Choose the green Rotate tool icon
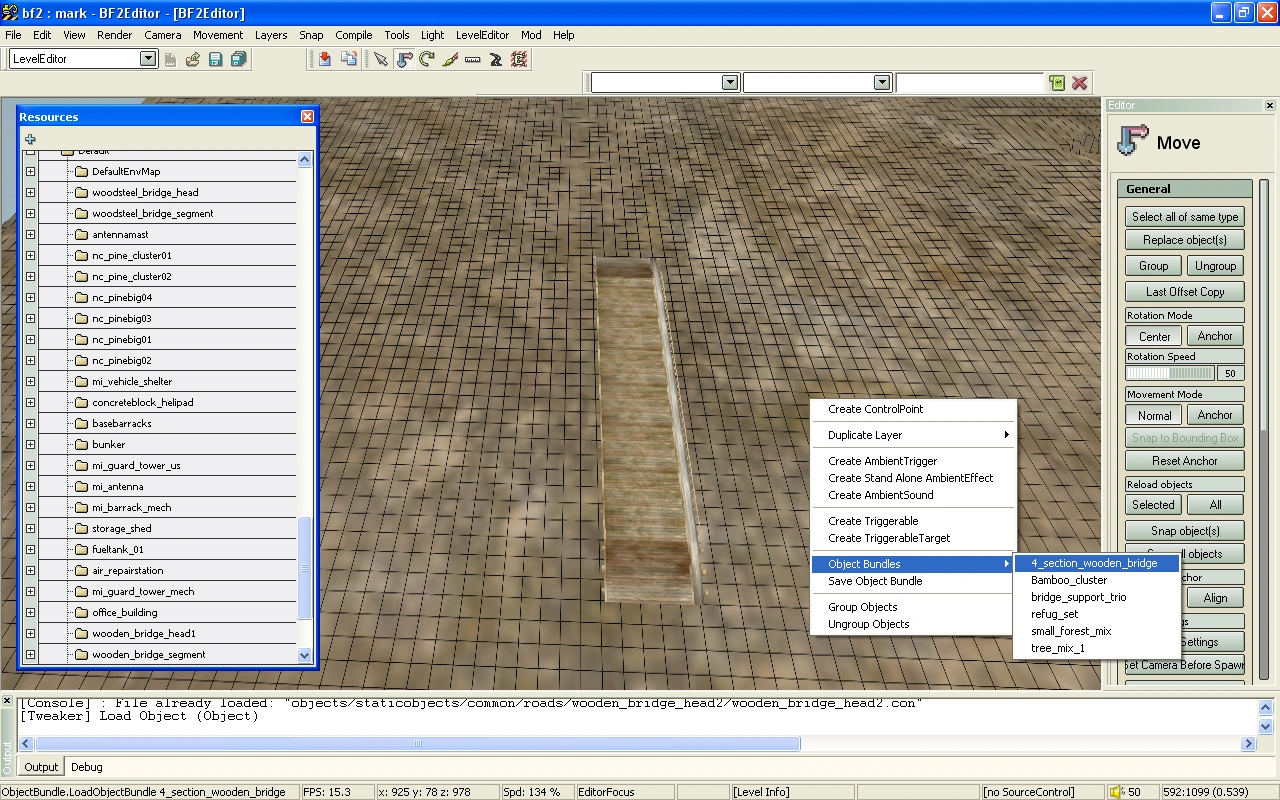The image size is (1280, 800). pyautogui.click(x=427, y=59)
